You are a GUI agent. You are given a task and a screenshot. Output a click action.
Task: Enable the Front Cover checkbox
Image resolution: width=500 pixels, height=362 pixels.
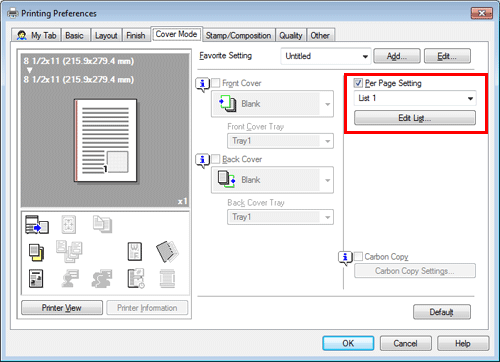point(216,83)
